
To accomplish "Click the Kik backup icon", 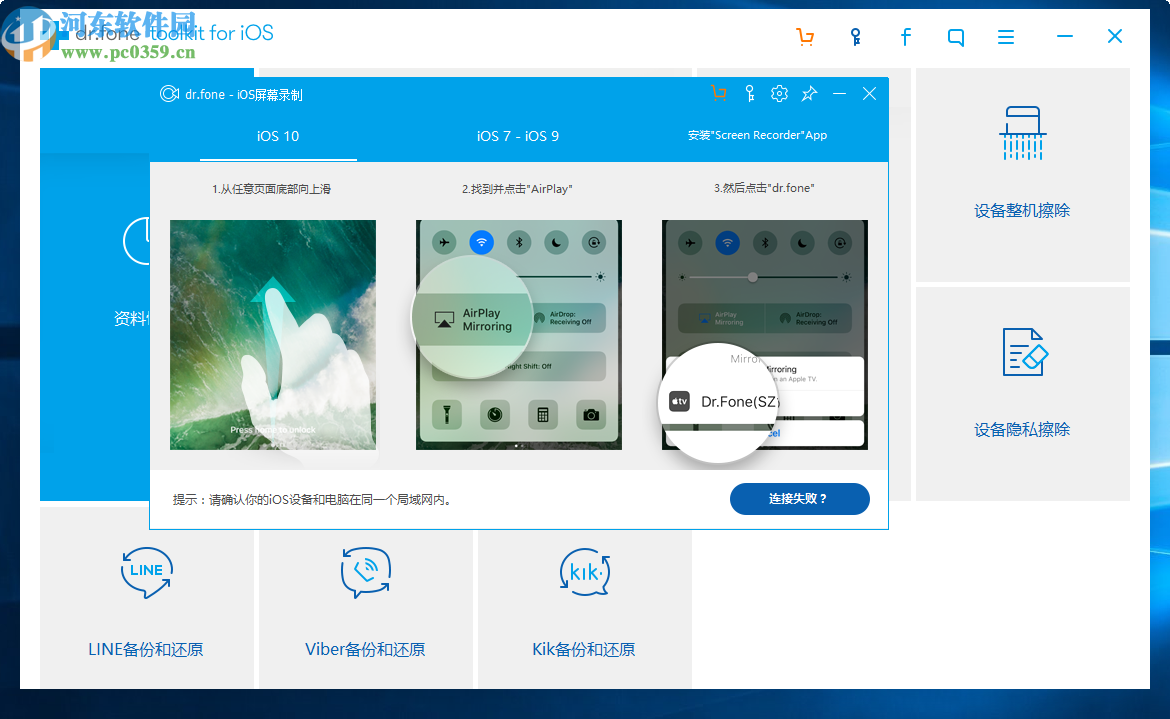I will click(584, 573).
